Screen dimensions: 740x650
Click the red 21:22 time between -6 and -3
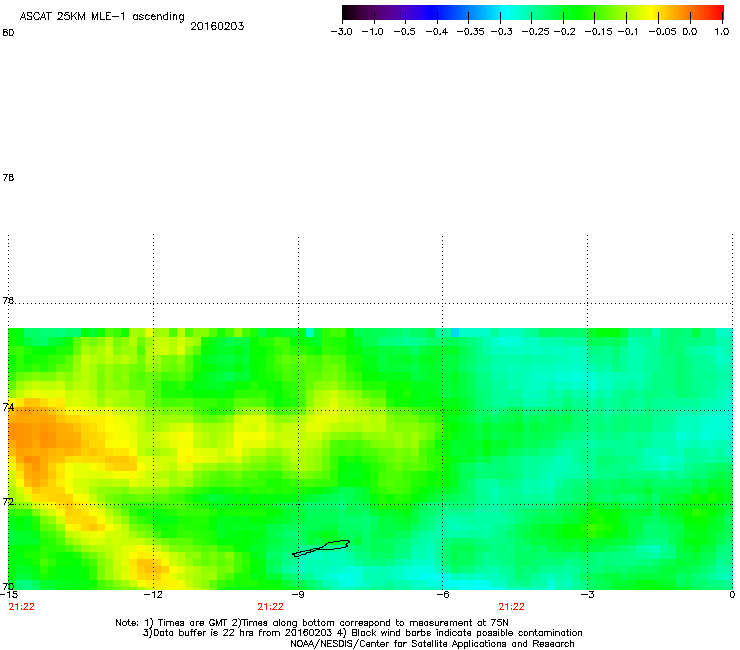(x=512, y=607)
